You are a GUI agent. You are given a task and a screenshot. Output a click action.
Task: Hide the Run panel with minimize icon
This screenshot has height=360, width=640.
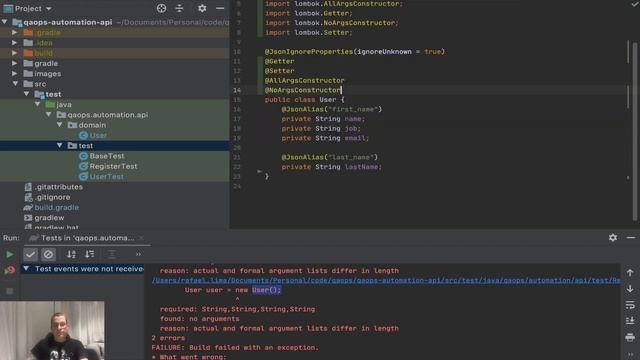click(x=631, y=238)
